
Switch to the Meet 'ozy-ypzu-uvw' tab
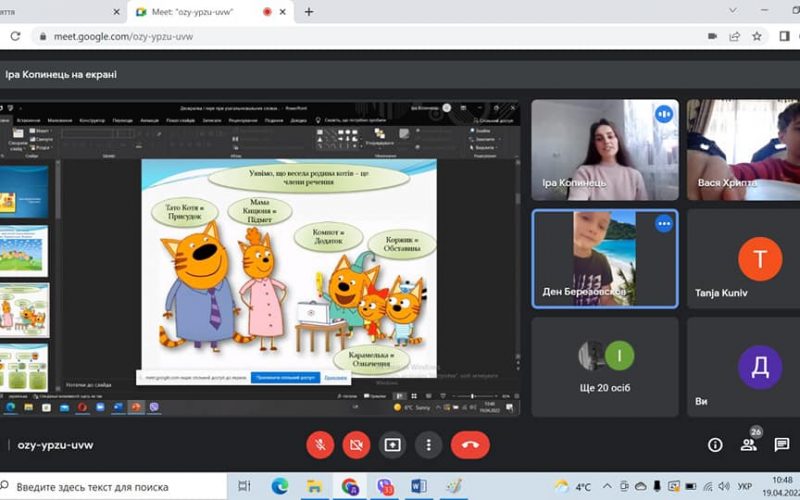[190, 12]
